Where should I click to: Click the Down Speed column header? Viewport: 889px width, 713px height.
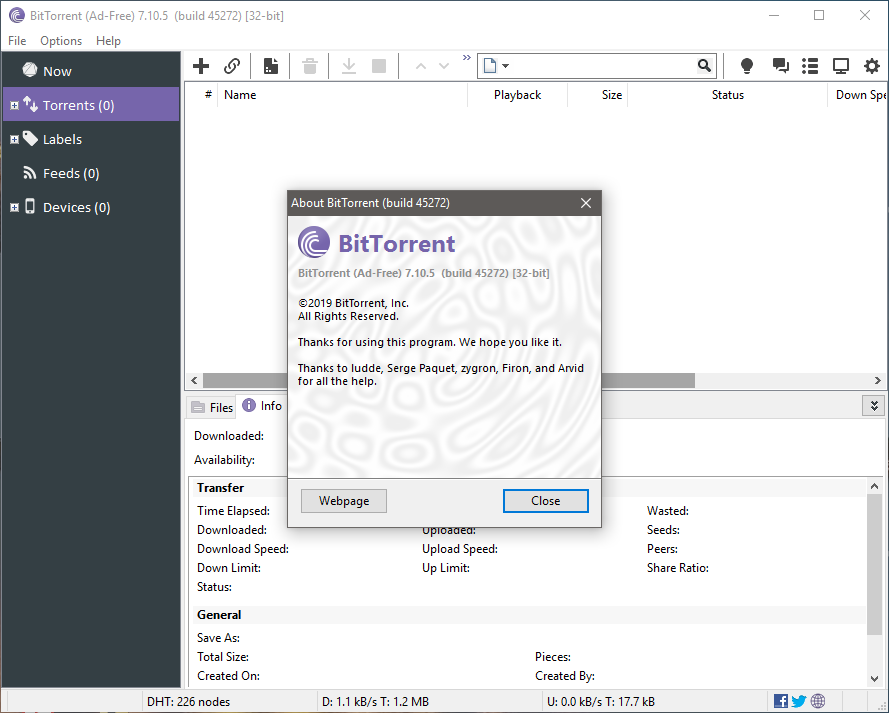[858, 95]
